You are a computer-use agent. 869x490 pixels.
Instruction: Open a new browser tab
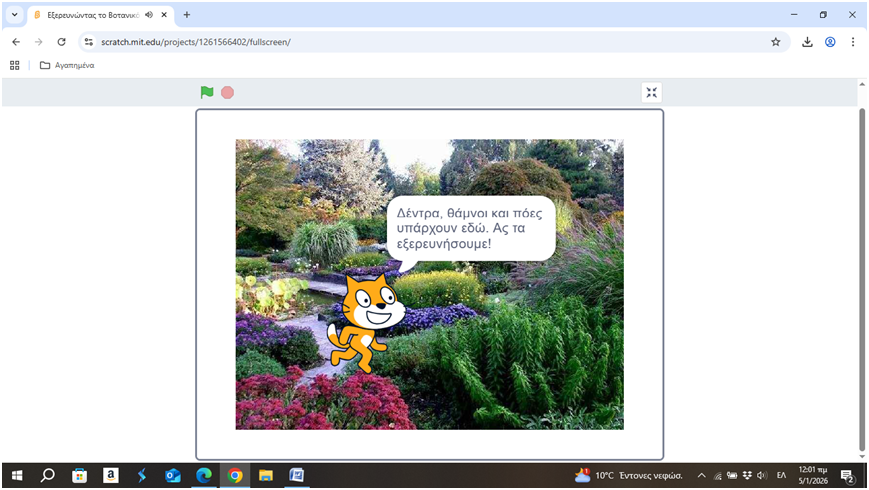[x=187, y=15]
